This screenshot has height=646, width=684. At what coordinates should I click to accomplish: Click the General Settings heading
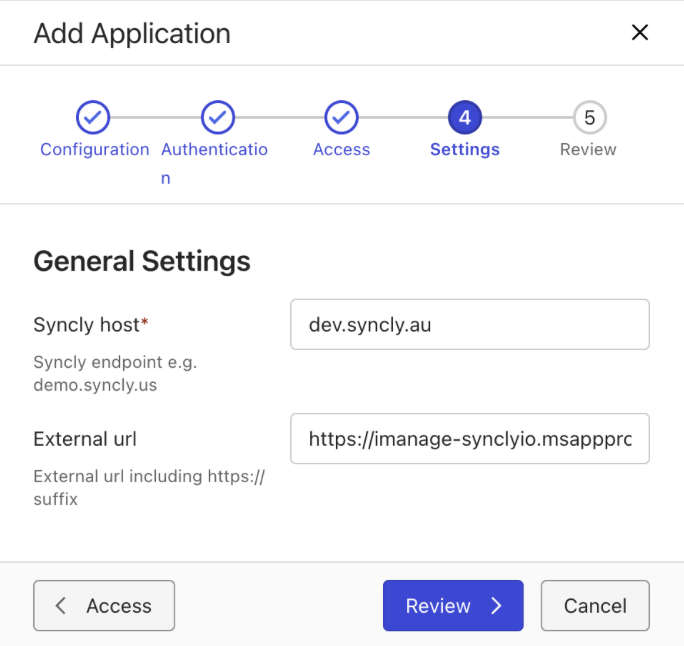pyautogui.click(x=142, y=261)
